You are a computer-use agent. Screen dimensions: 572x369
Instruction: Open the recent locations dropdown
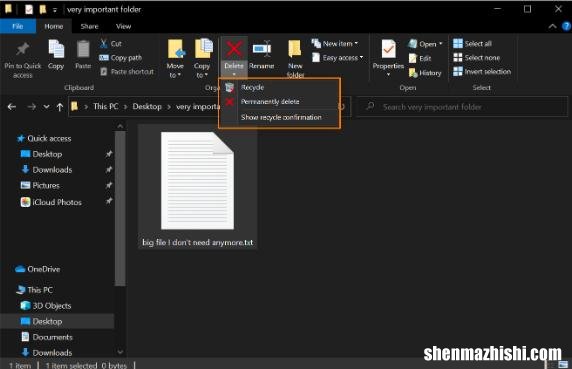pyautogui.click(x=46, y=107)
